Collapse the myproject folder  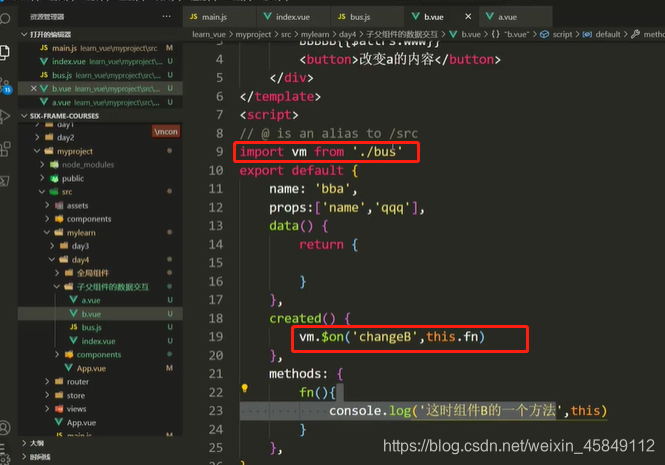[x=37, y=151]
